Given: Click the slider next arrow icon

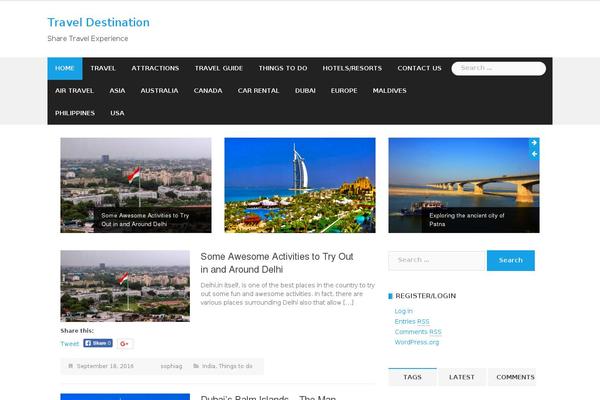Looking at the screenshot, I should (534, 143).
